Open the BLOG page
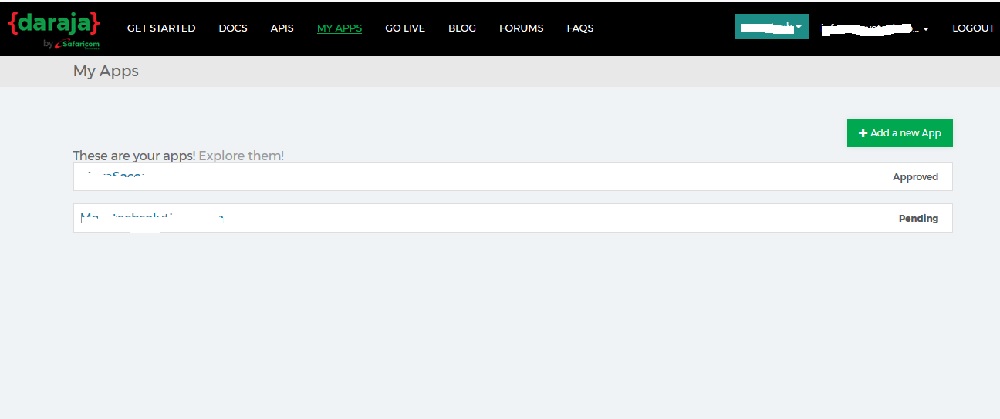1000x419 pixels. click(x=462, y=29)
